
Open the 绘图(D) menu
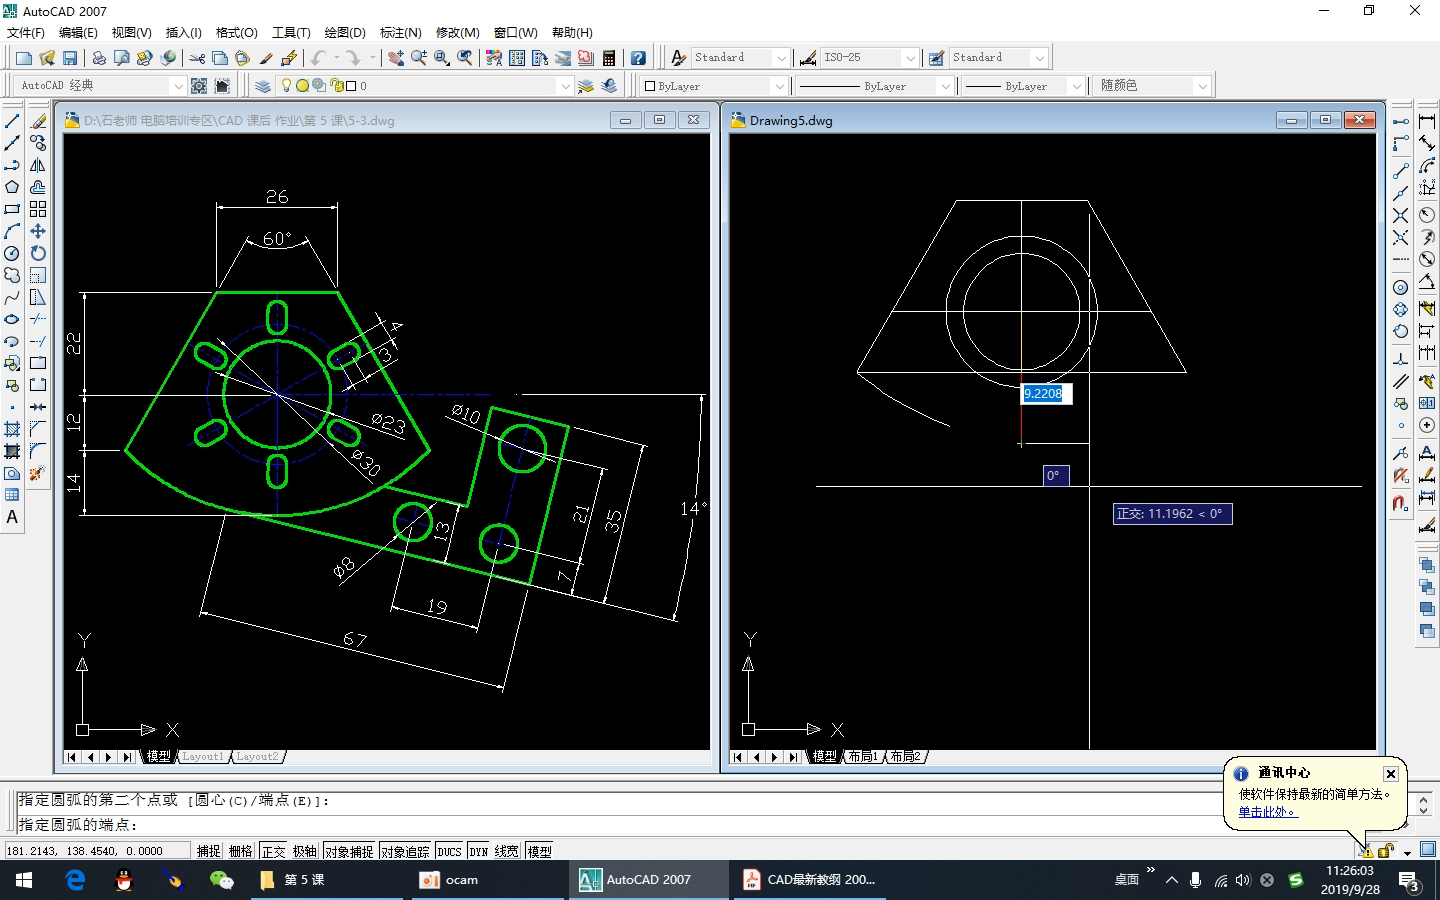pyautogui.click(x=344, y=33)
